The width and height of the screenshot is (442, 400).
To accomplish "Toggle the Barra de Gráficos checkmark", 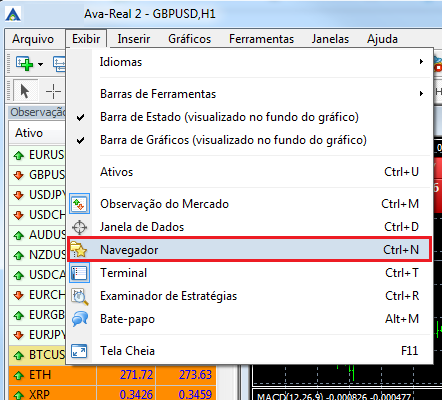I will pos(80,140).
